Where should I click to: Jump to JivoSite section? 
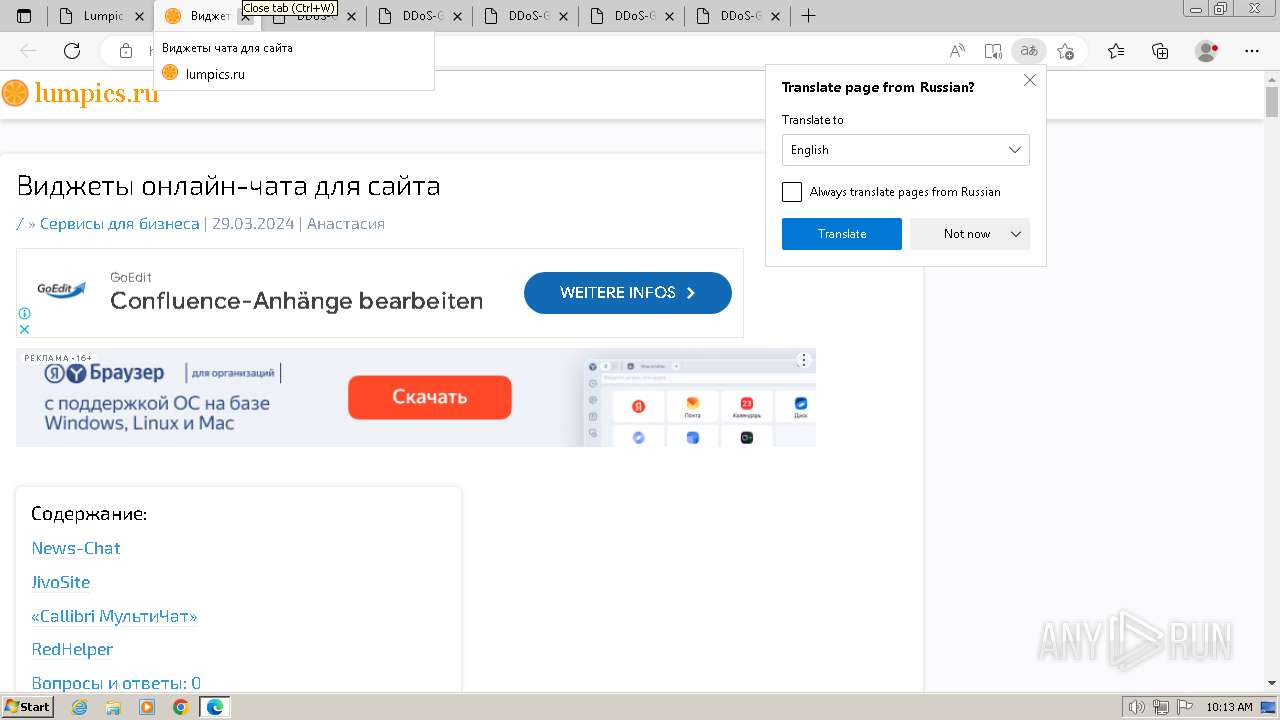click(x=61, y=582)
